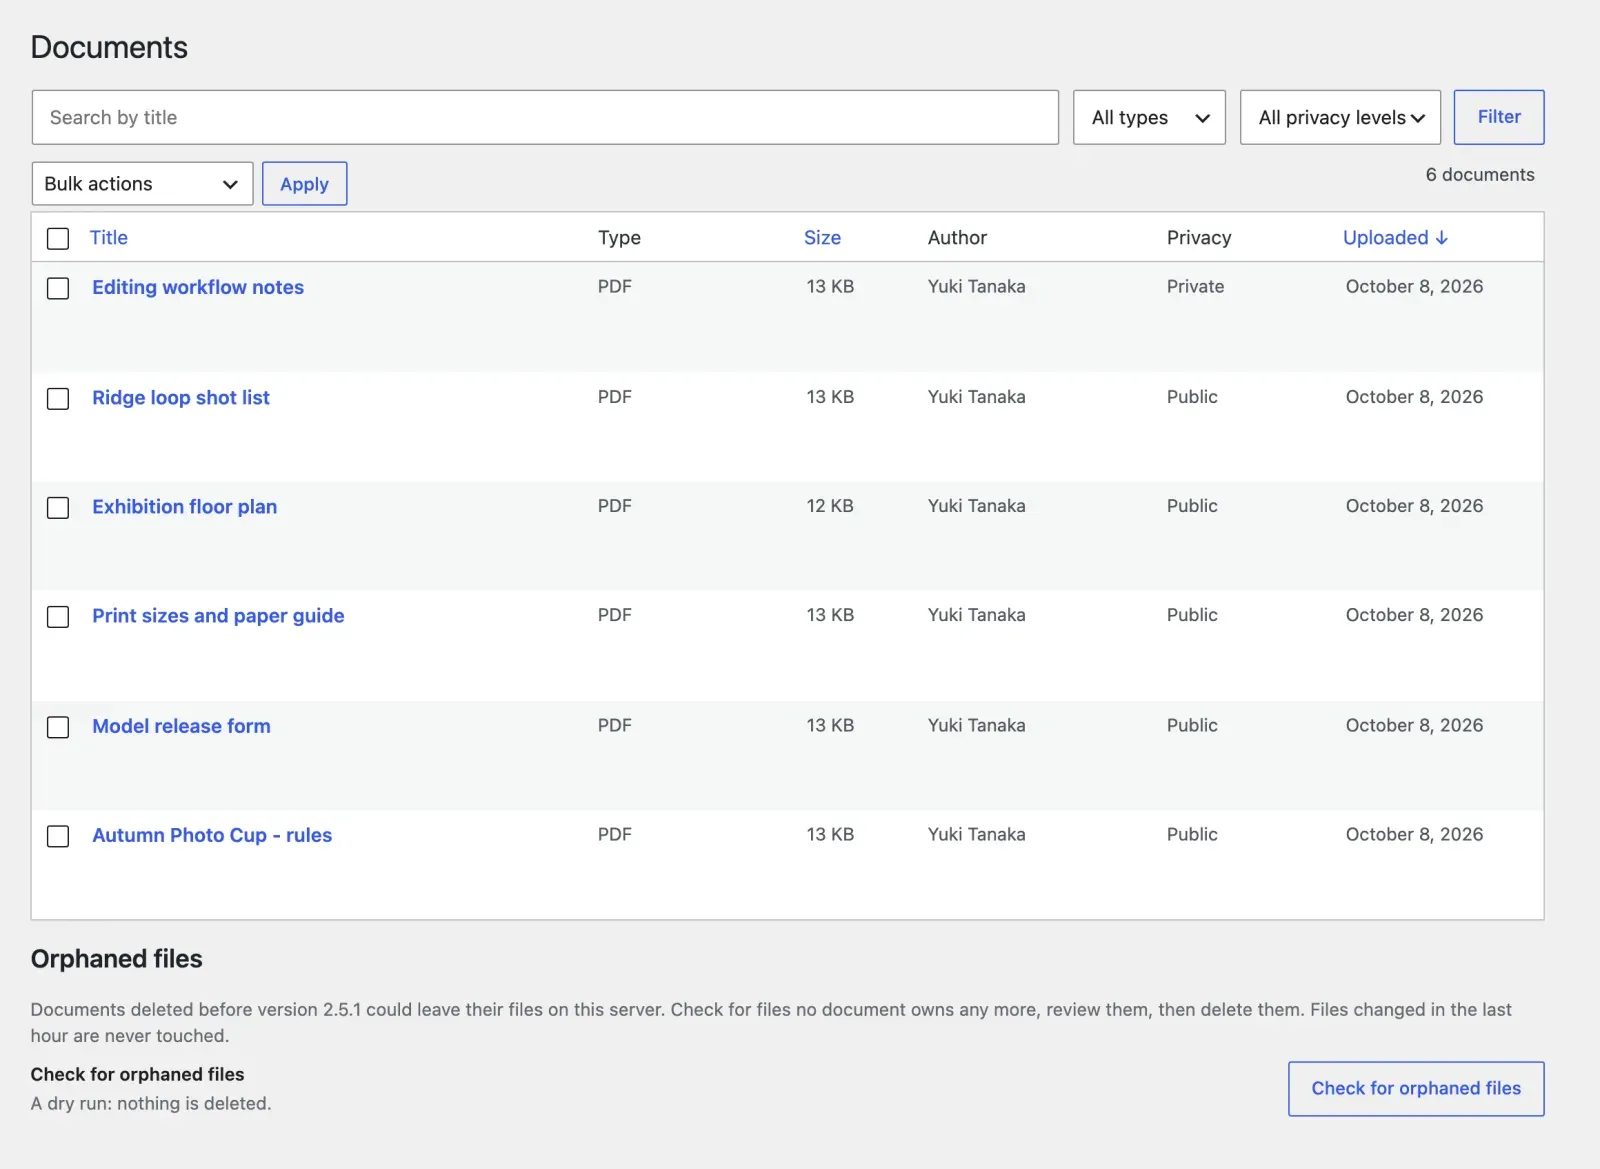Check the Autumn Photo Cup - rules checkbox

click(x=58, y=835)
